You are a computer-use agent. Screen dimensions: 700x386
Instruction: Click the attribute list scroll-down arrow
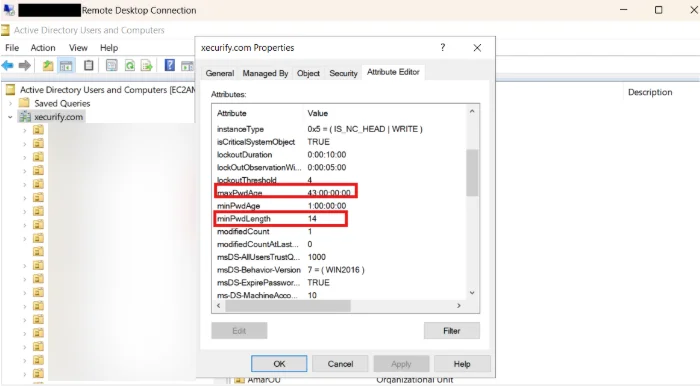click(472, 293)
